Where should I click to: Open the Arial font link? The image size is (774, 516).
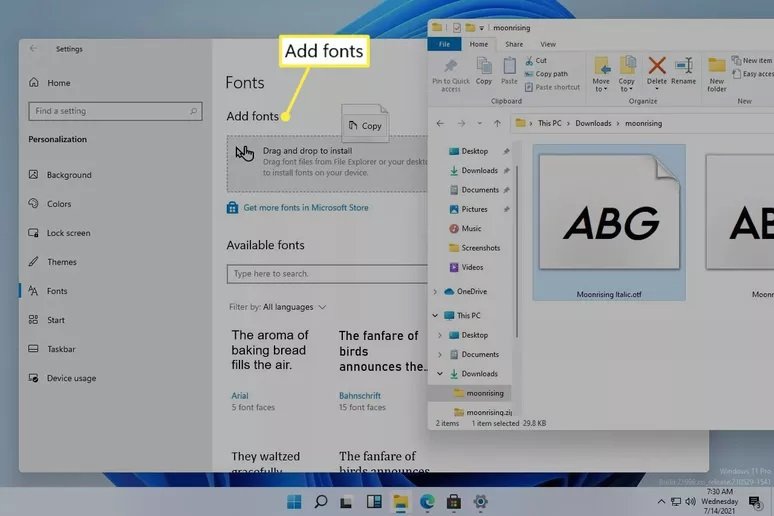click(x=240, y=396)
